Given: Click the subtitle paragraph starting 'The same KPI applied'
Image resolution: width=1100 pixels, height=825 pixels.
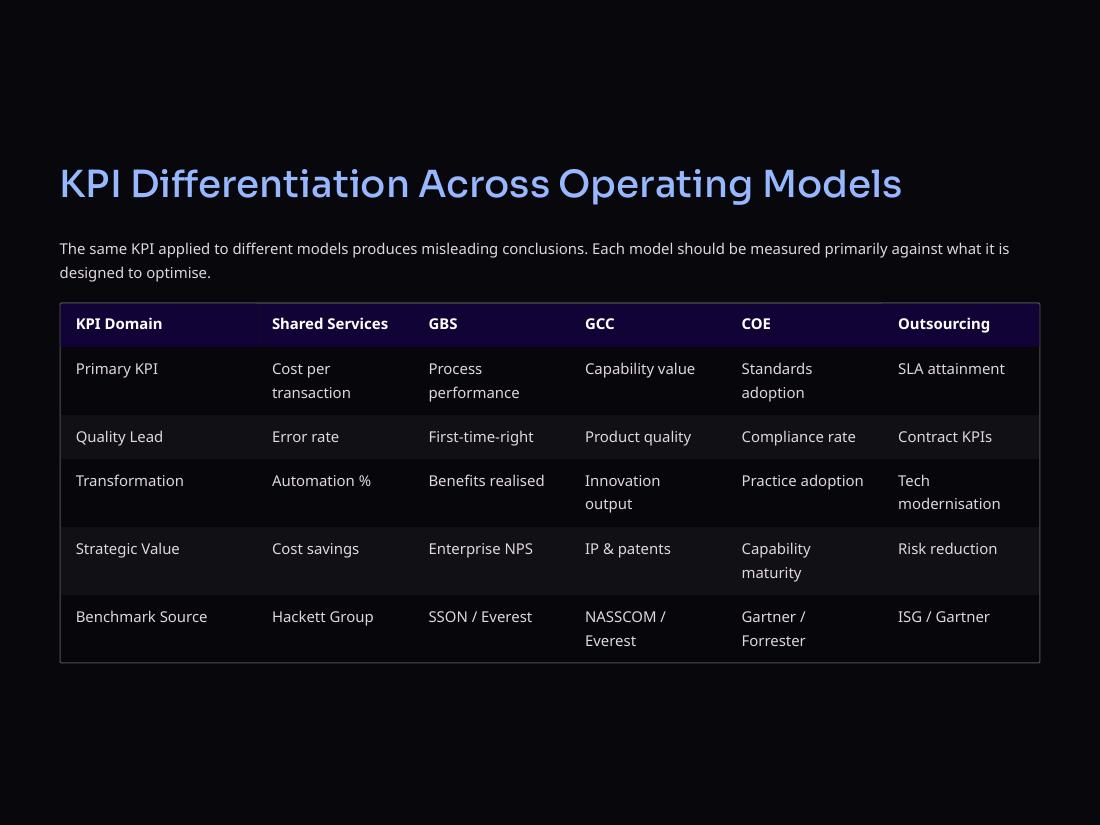Looking at the screenshot, I should tap(535, 261).
